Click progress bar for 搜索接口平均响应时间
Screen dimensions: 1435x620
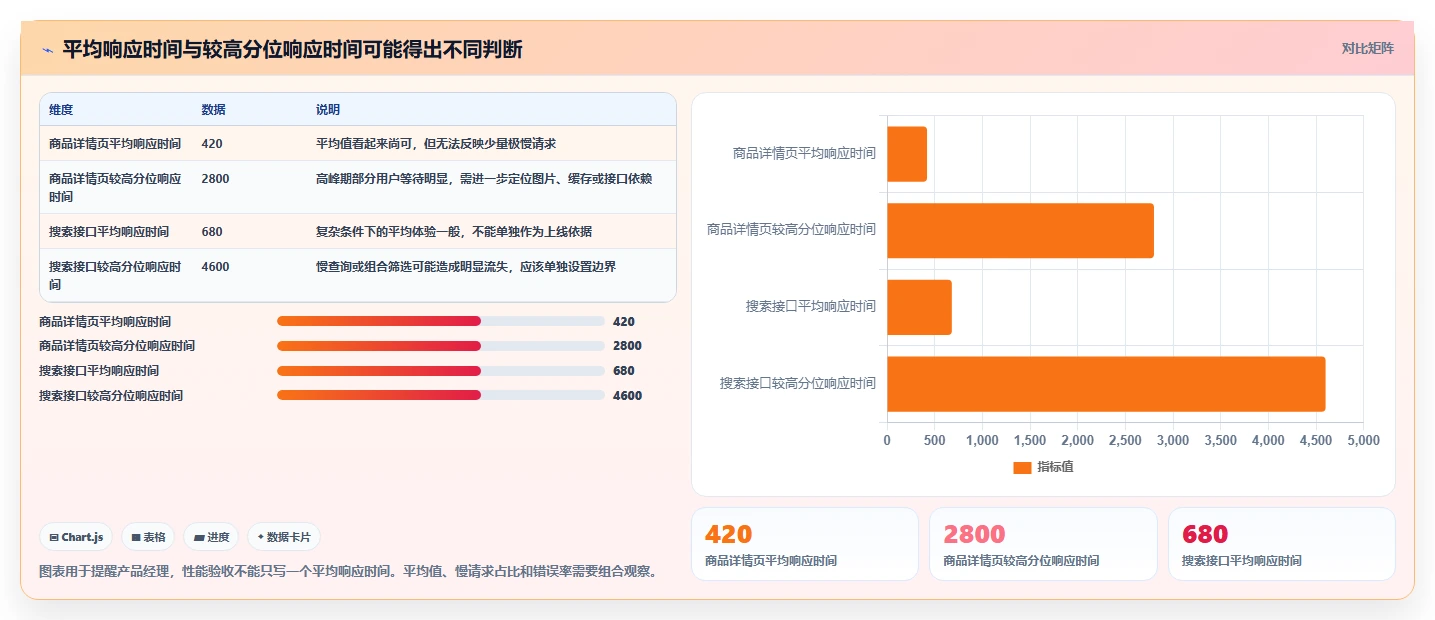[441, 371]
